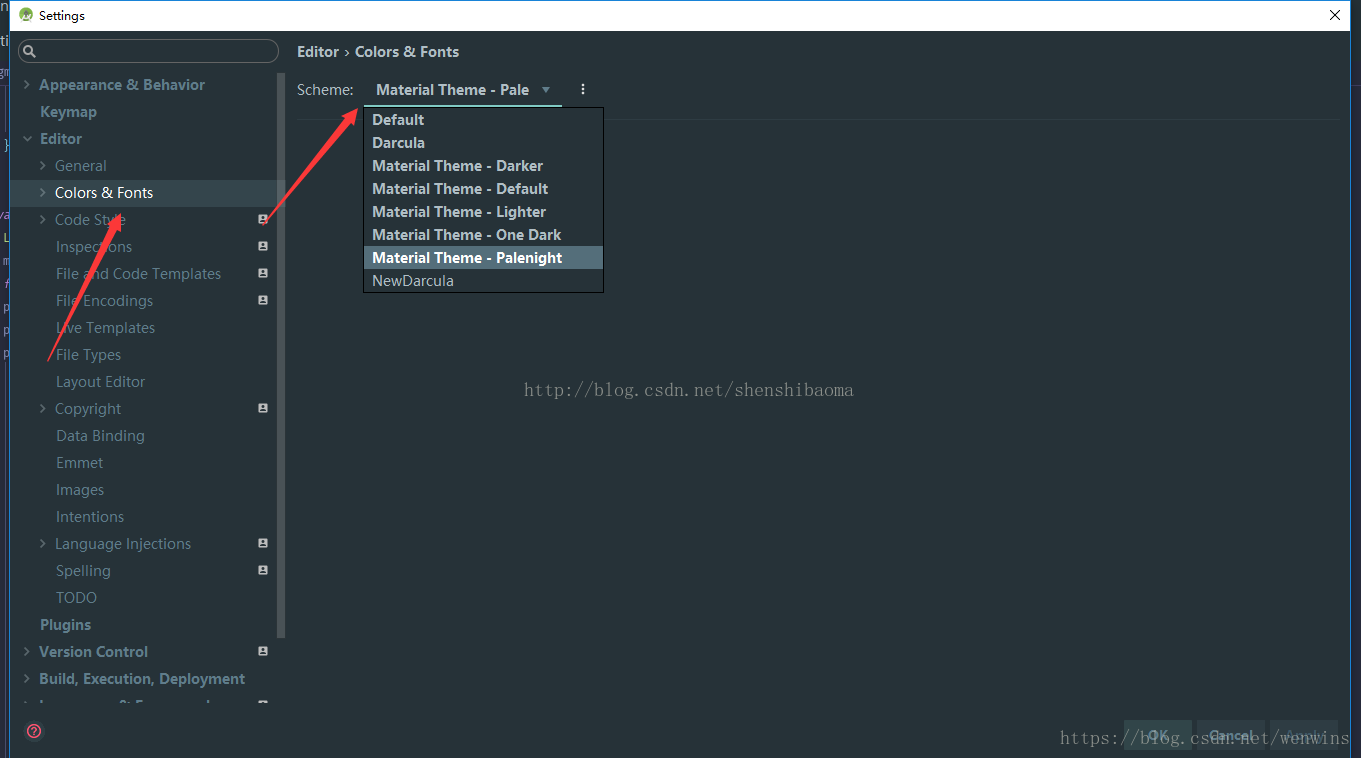Open the scheme actions three-dot menu
The width and height of the screenshot is (1361, 758).
pyautogui.click(x=583, y=89)
